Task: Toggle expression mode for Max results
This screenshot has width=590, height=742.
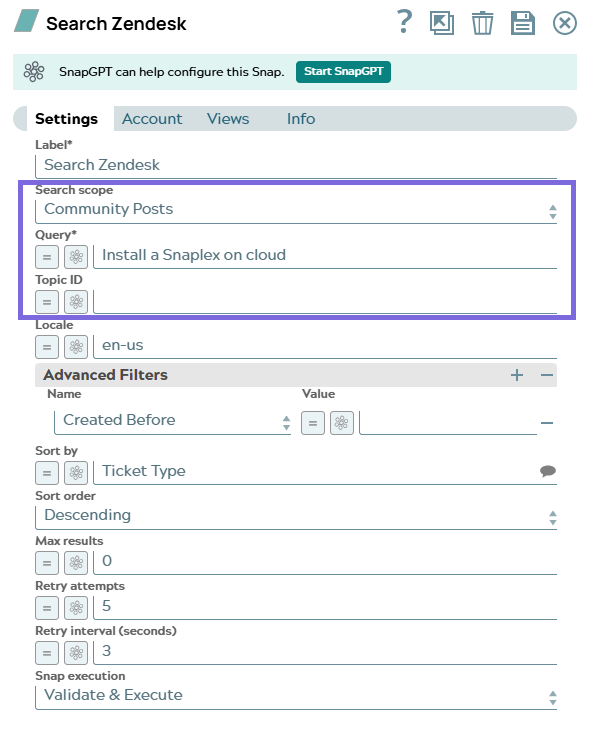Action: (x=47, y=563)
